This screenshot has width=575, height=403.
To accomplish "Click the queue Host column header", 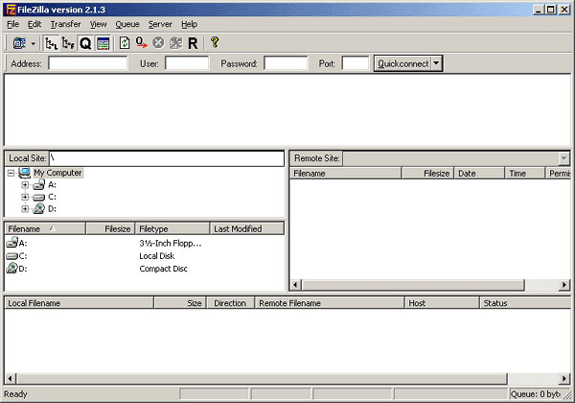I will click(x=442, y=303).
